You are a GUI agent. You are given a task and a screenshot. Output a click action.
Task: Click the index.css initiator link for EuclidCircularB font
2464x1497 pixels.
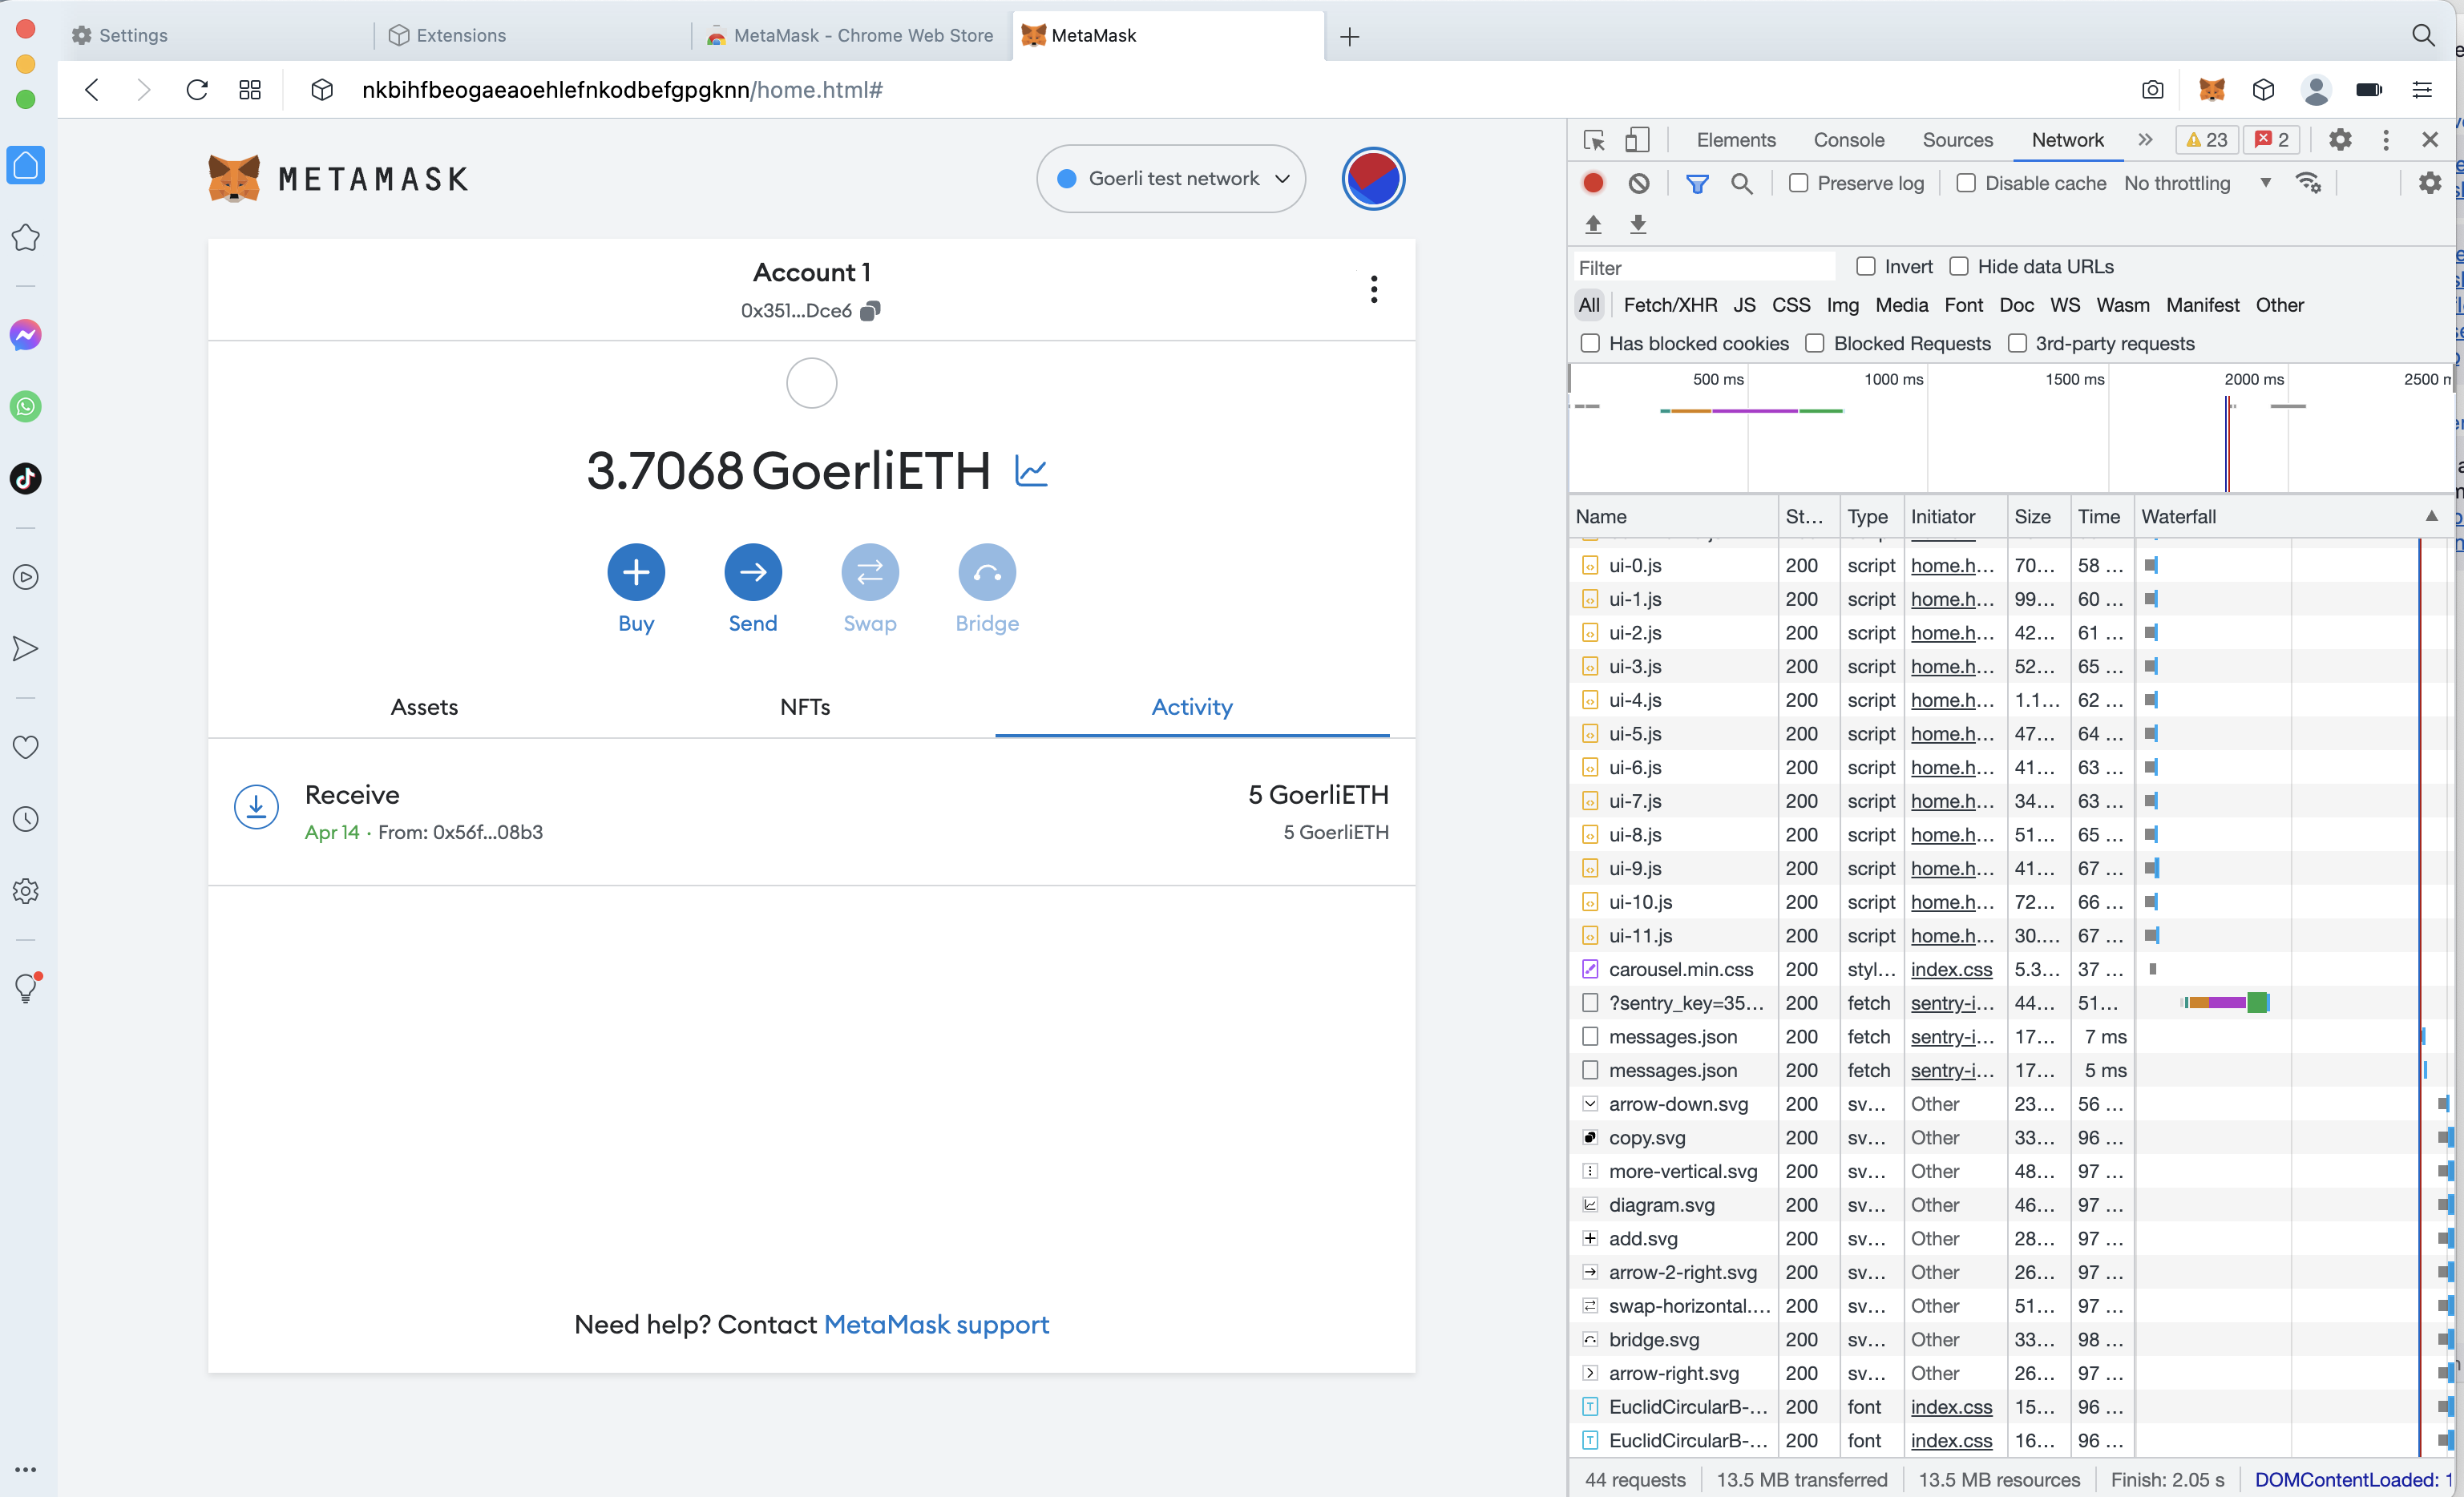(1950, 1407)
